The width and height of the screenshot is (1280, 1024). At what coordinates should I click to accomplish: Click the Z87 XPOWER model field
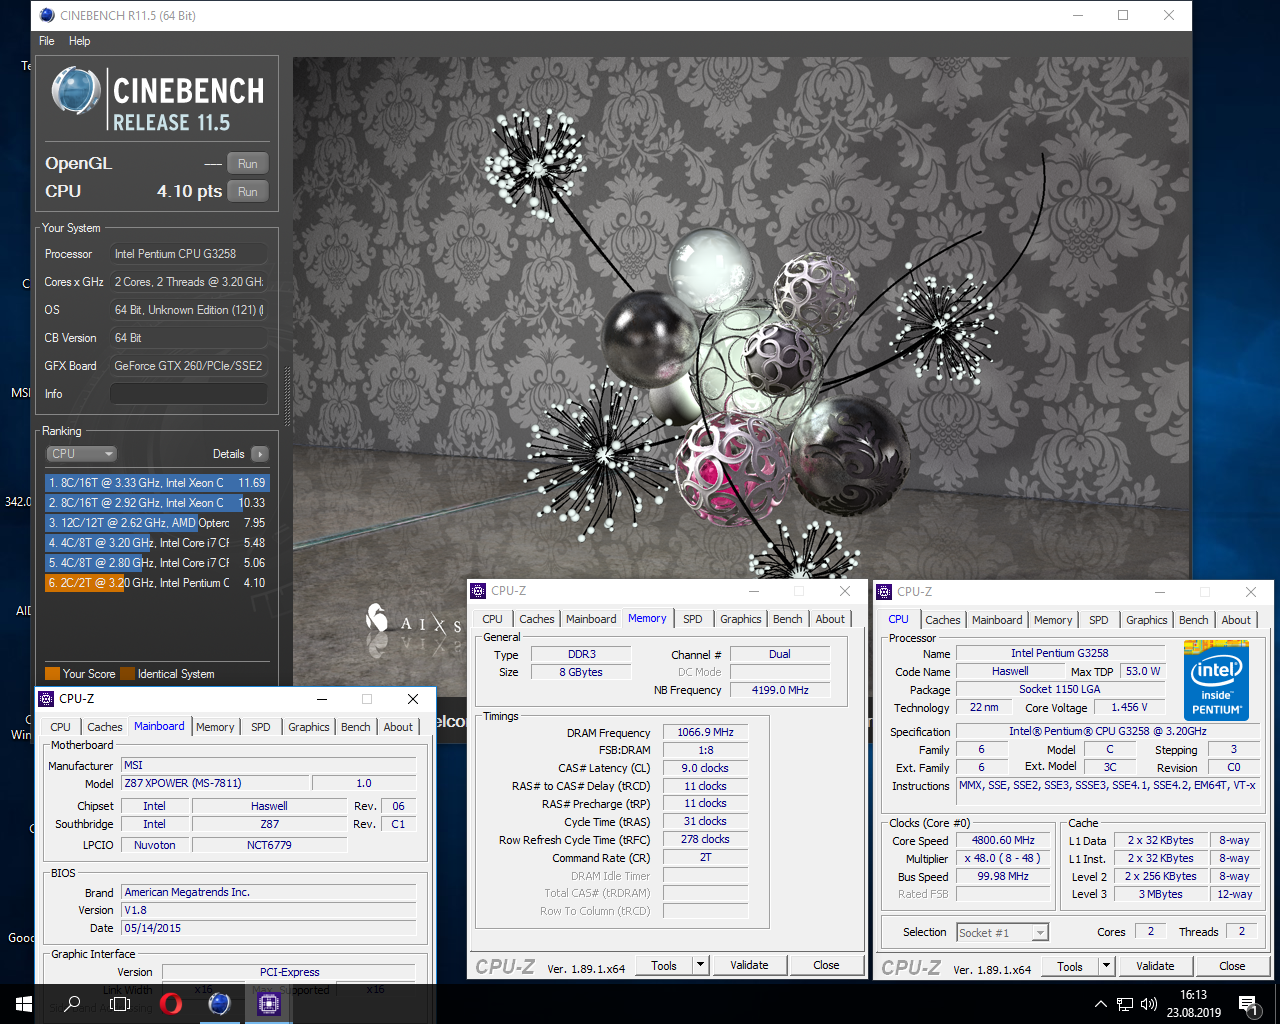[215, 784]
